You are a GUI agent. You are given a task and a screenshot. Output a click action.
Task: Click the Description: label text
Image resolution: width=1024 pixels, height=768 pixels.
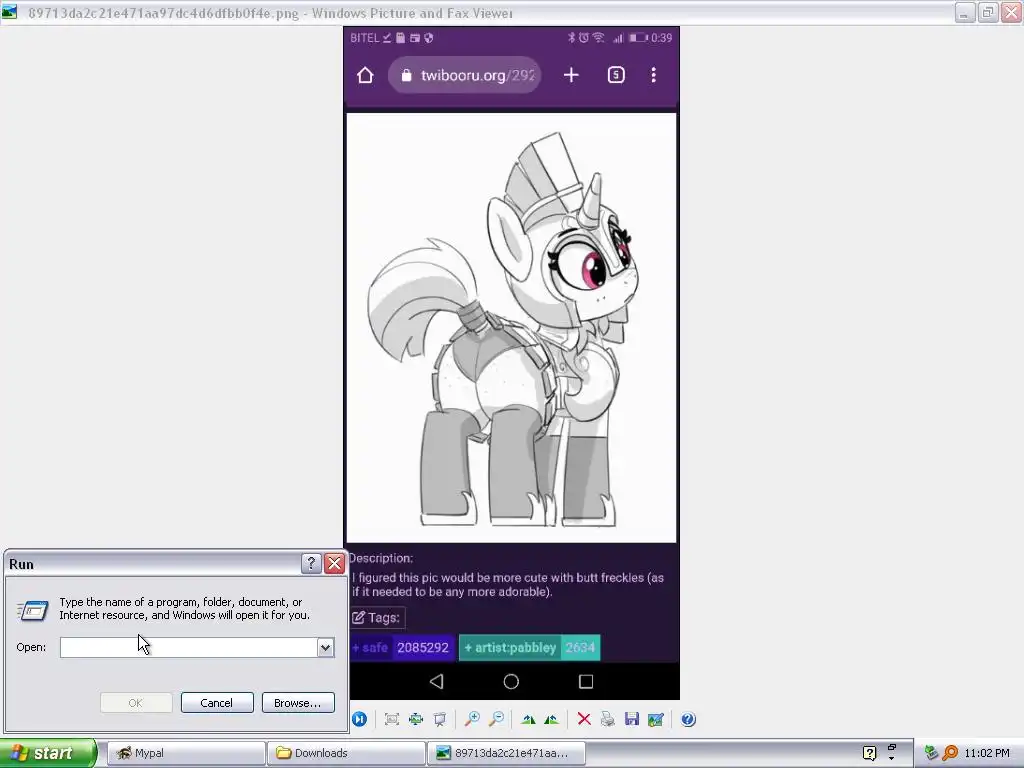pyautogui.click(x=381, y=558)
